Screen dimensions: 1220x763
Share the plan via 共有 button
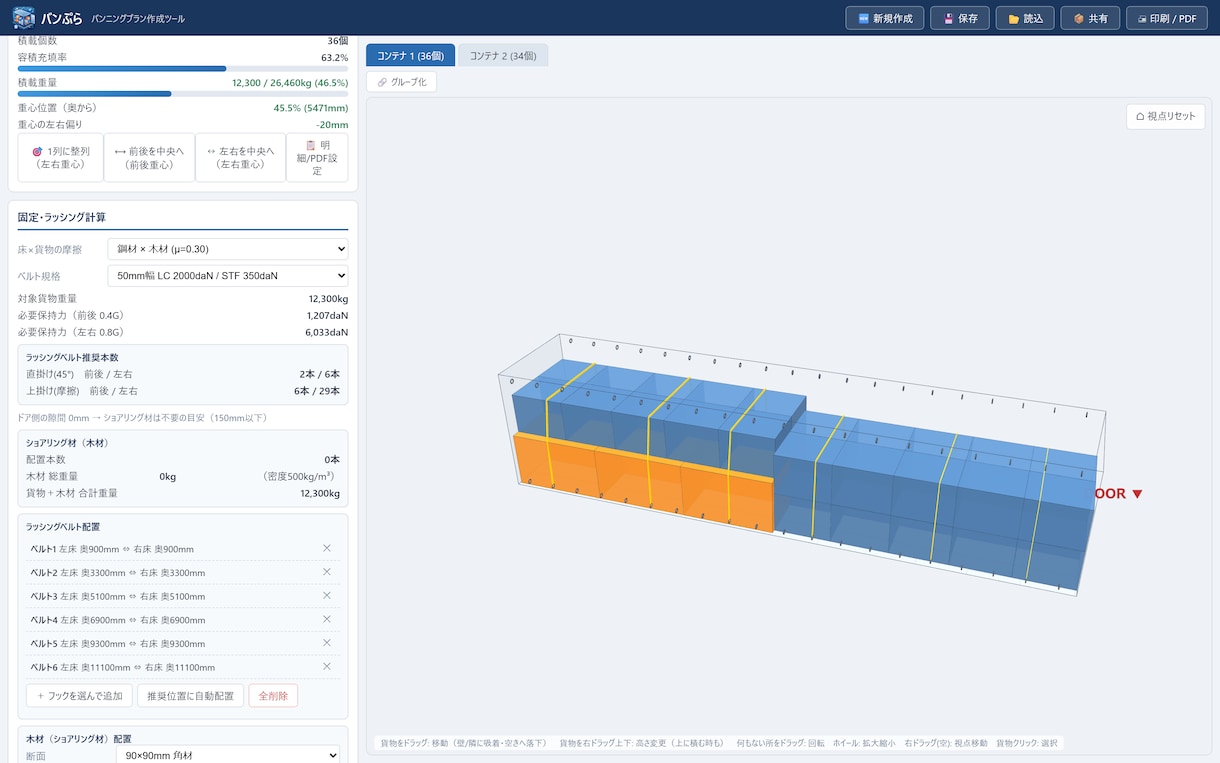point(1090,18)
